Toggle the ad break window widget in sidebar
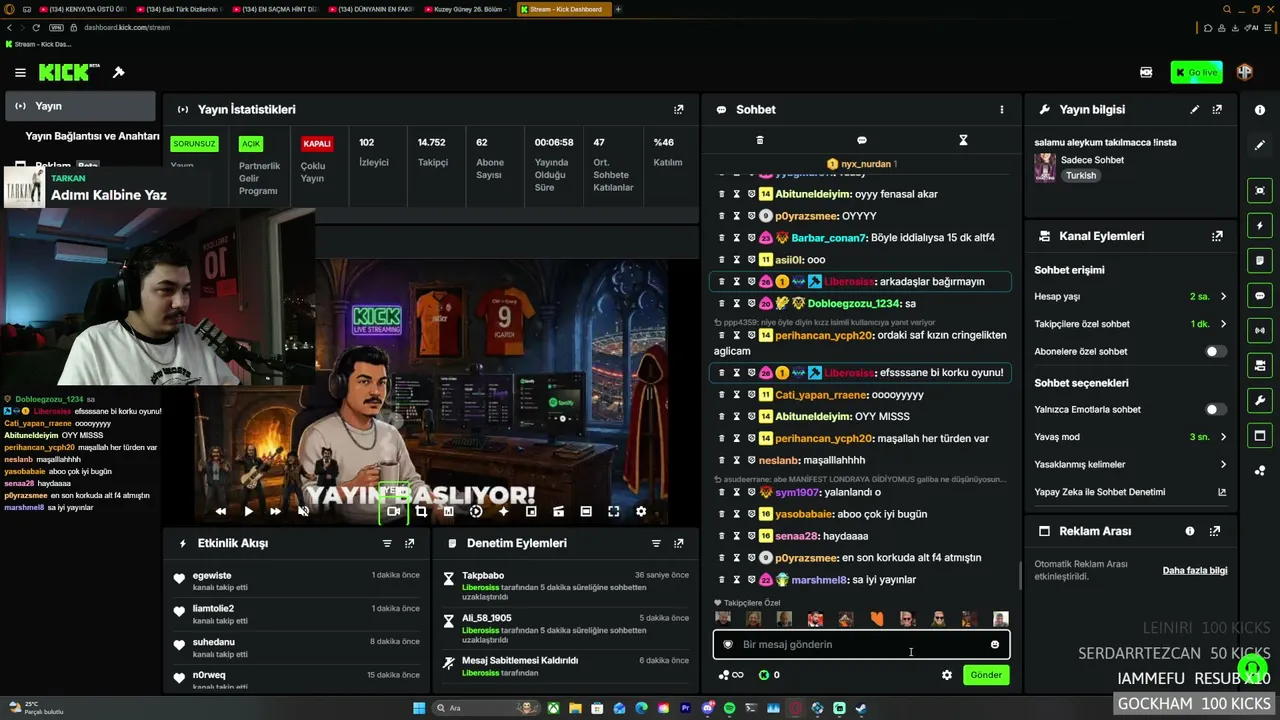The width and height of the screenshot is (1280, 720). (1260, 436)
